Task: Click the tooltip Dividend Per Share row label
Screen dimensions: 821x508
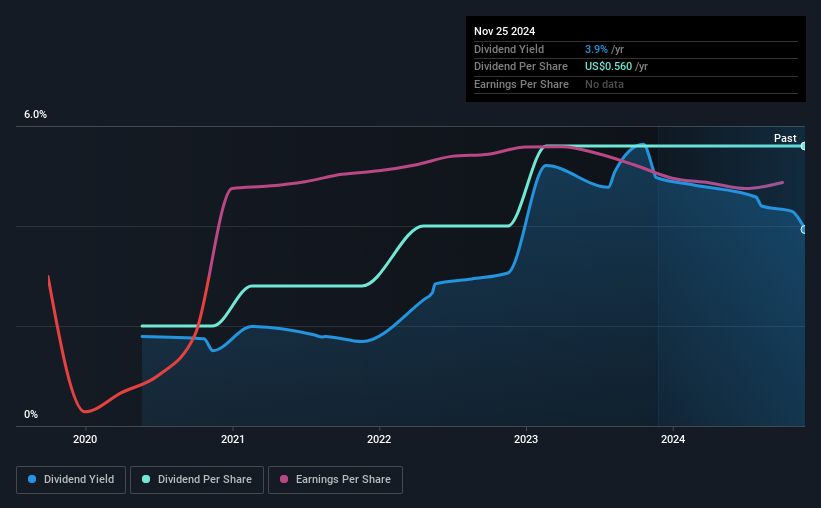Action: [x=520, y=67]
